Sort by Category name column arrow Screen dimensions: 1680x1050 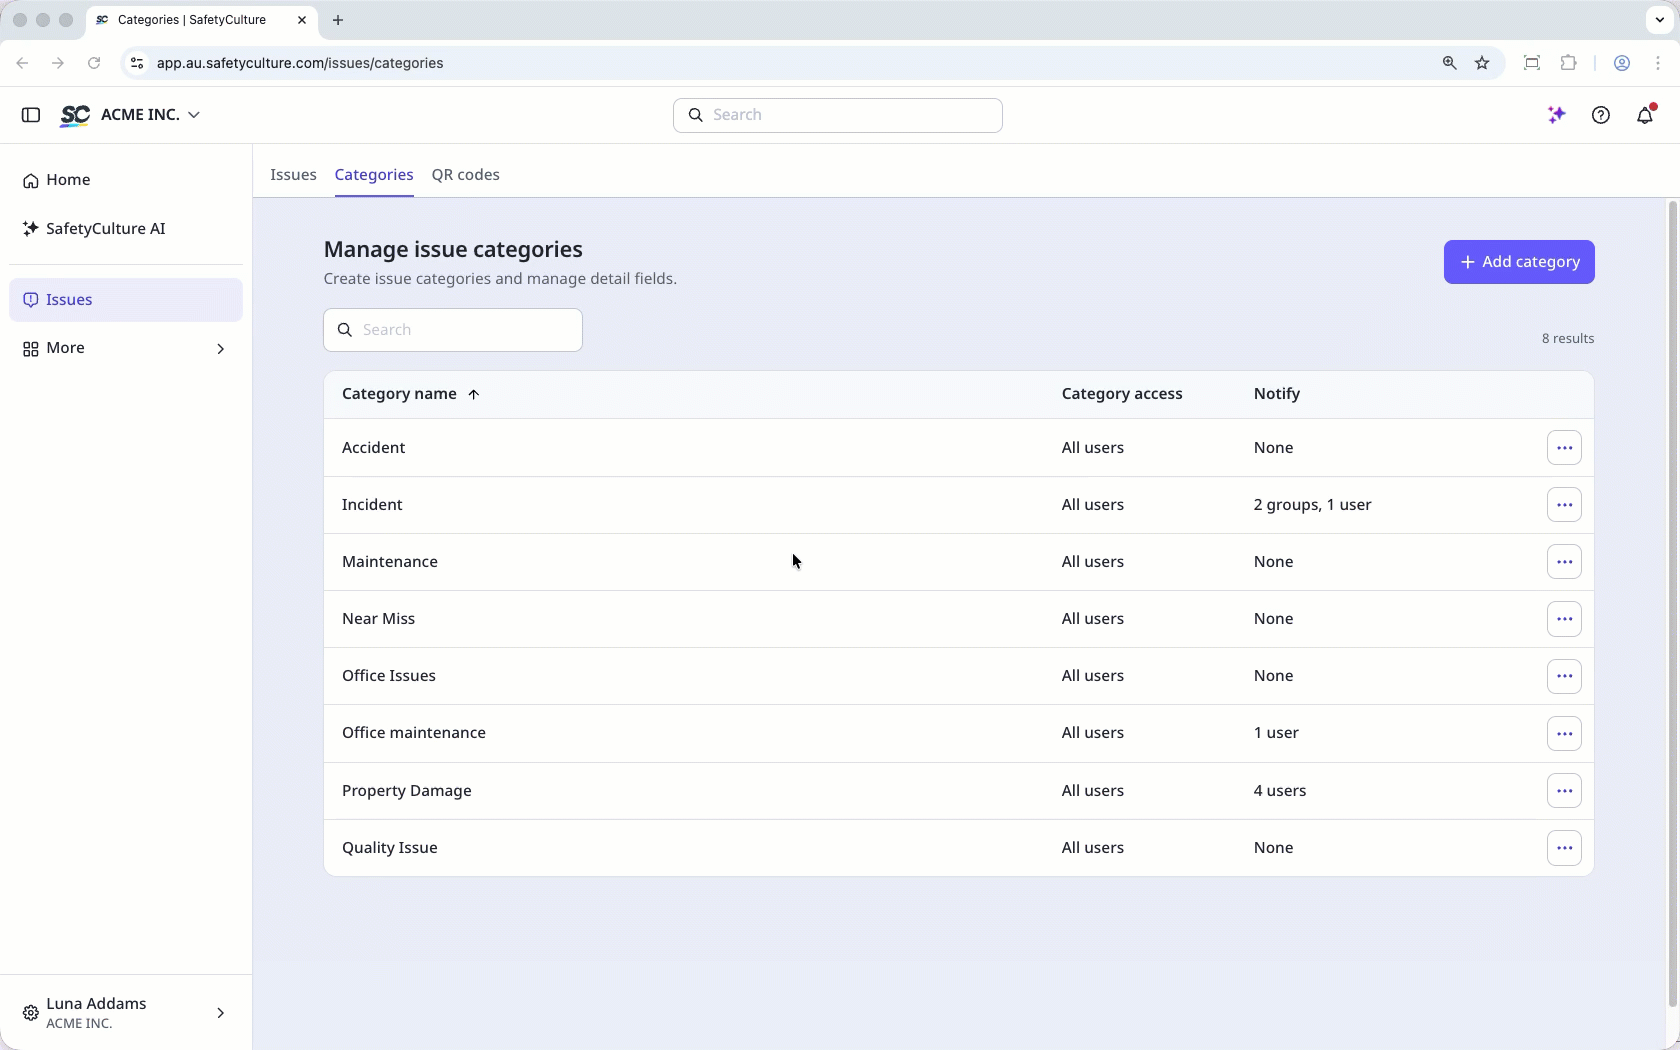(x=474, y=394)
